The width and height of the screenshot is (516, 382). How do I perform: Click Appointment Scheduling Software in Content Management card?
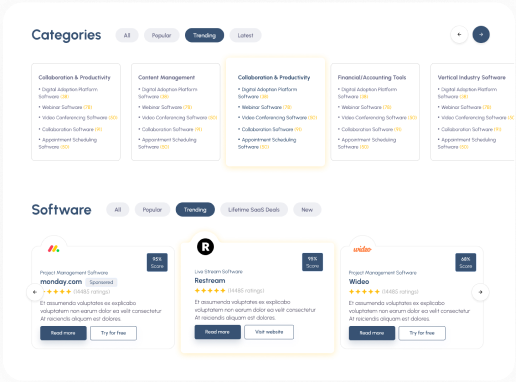[x=167, y=143]
